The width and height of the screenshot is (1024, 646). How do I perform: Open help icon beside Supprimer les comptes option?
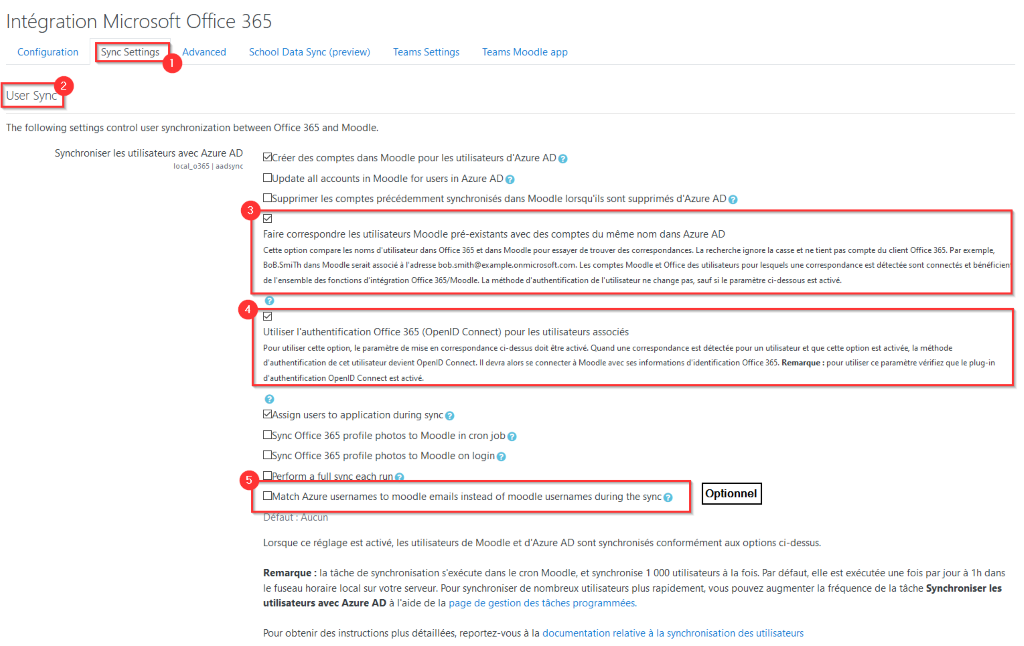point(733,200)
